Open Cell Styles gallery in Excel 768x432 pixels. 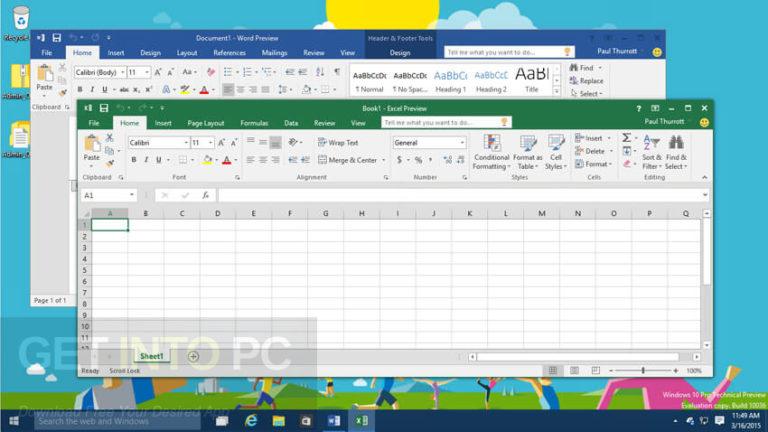[x=556, y=145]
